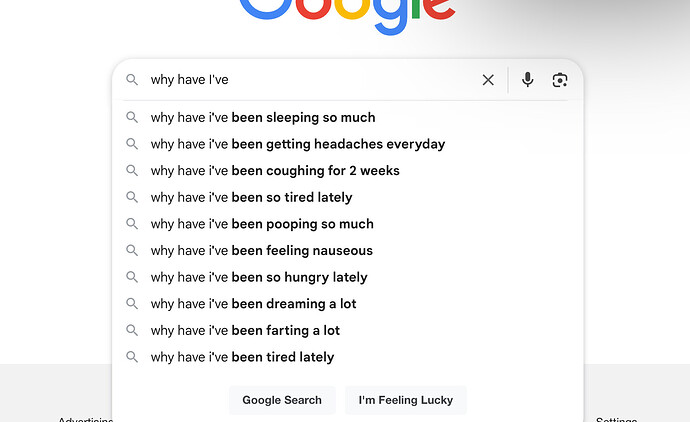
Task: Click magnifier icon beside 'been farting a lot'
Action: 132,330
